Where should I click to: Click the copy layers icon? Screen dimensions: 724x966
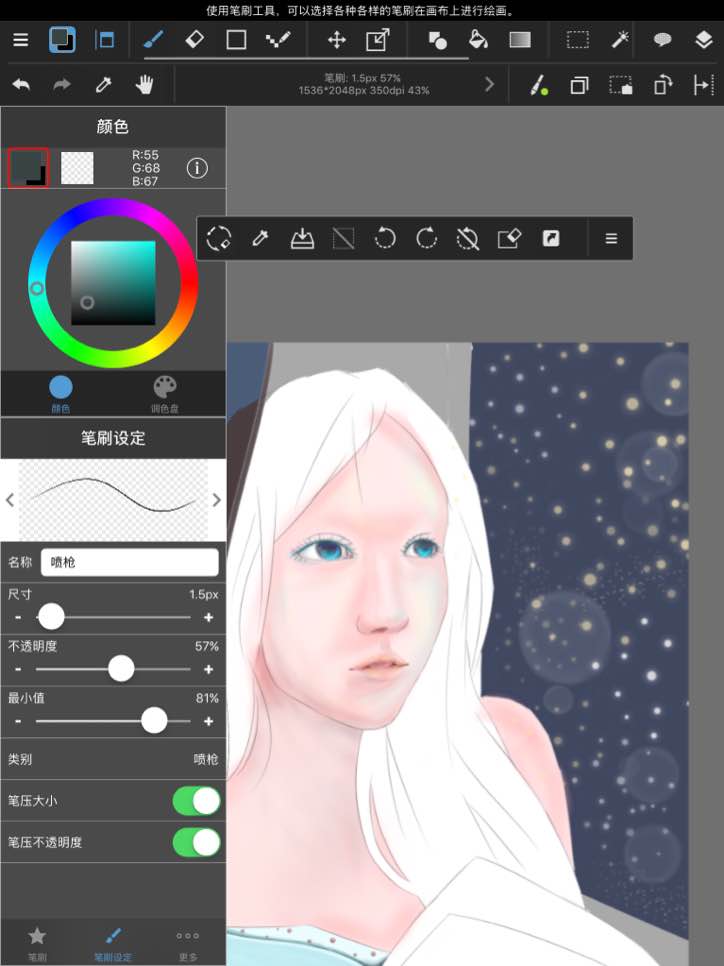[579, 85]
